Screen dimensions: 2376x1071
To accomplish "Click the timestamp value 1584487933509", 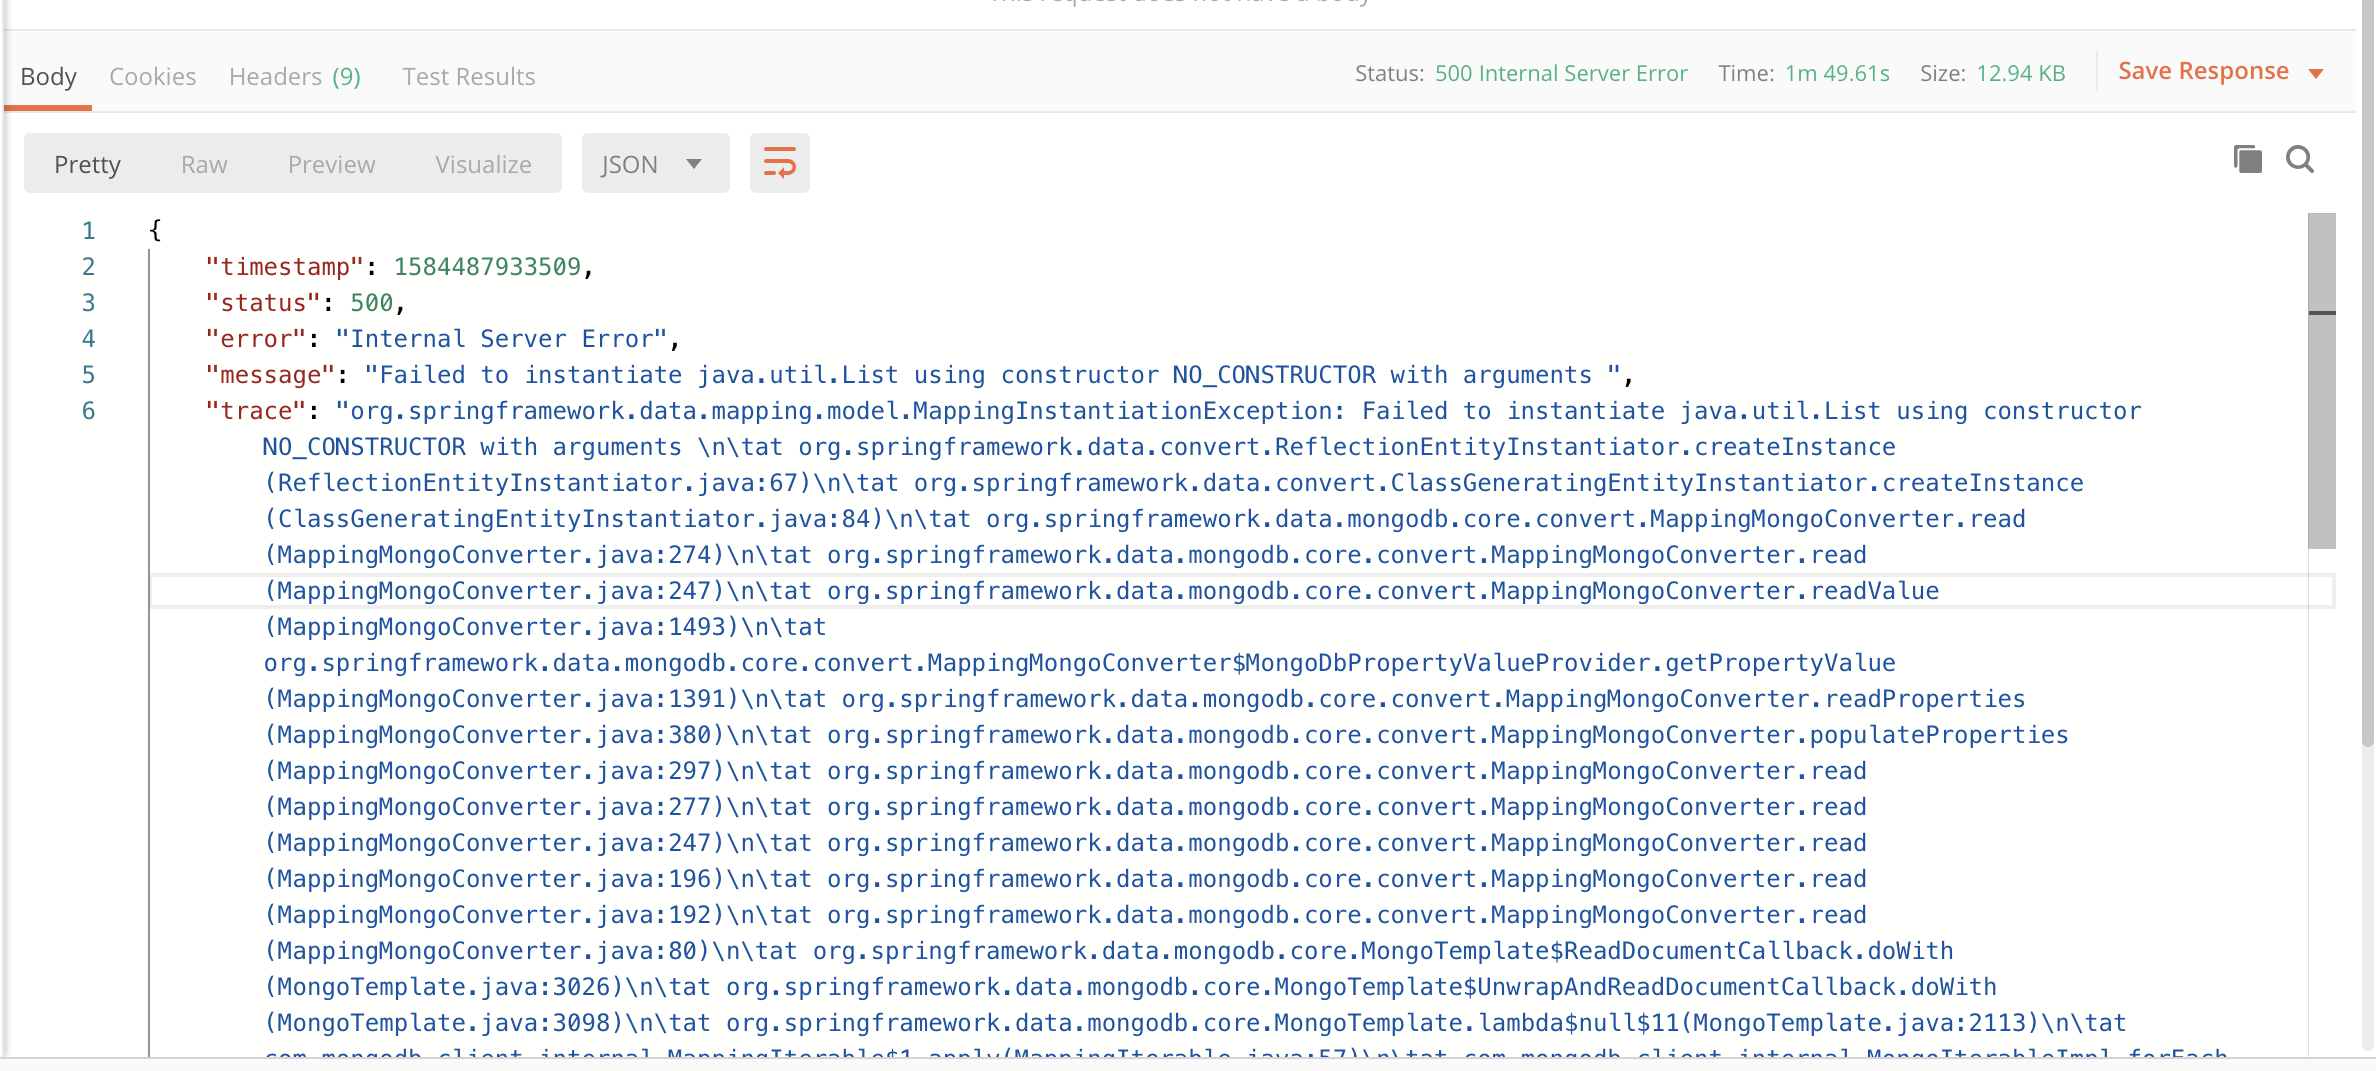I will click(487, 267).
